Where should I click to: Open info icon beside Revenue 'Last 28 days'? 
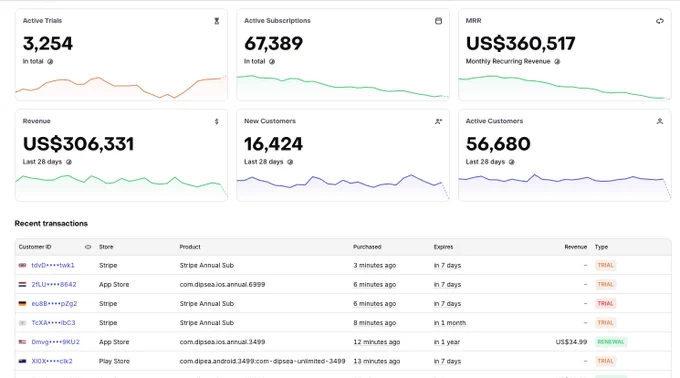pyautogui.click(x=69, y=162)
